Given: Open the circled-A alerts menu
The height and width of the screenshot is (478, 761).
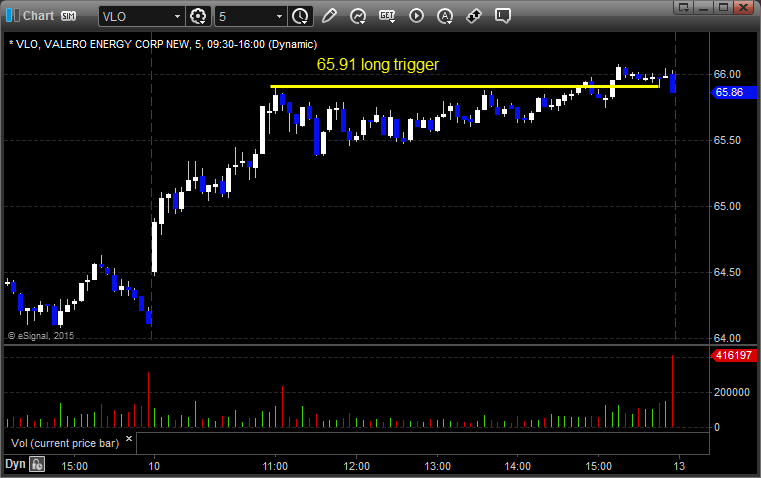Looking at the screenshot, I should [x=445, y=16].
